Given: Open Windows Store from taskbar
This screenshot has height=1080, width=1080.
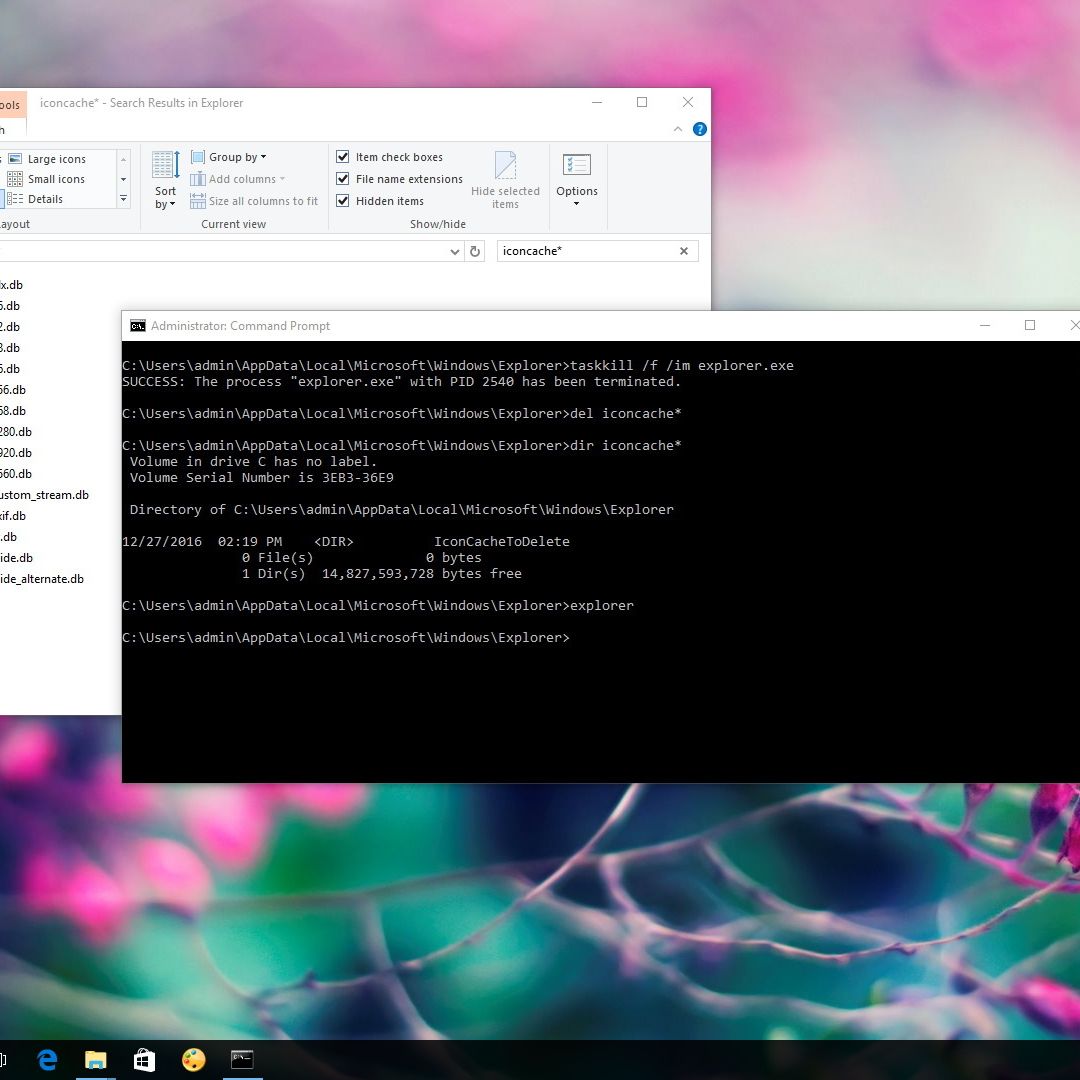Looking at the screenshot, I should click(x=144, y=1060).
